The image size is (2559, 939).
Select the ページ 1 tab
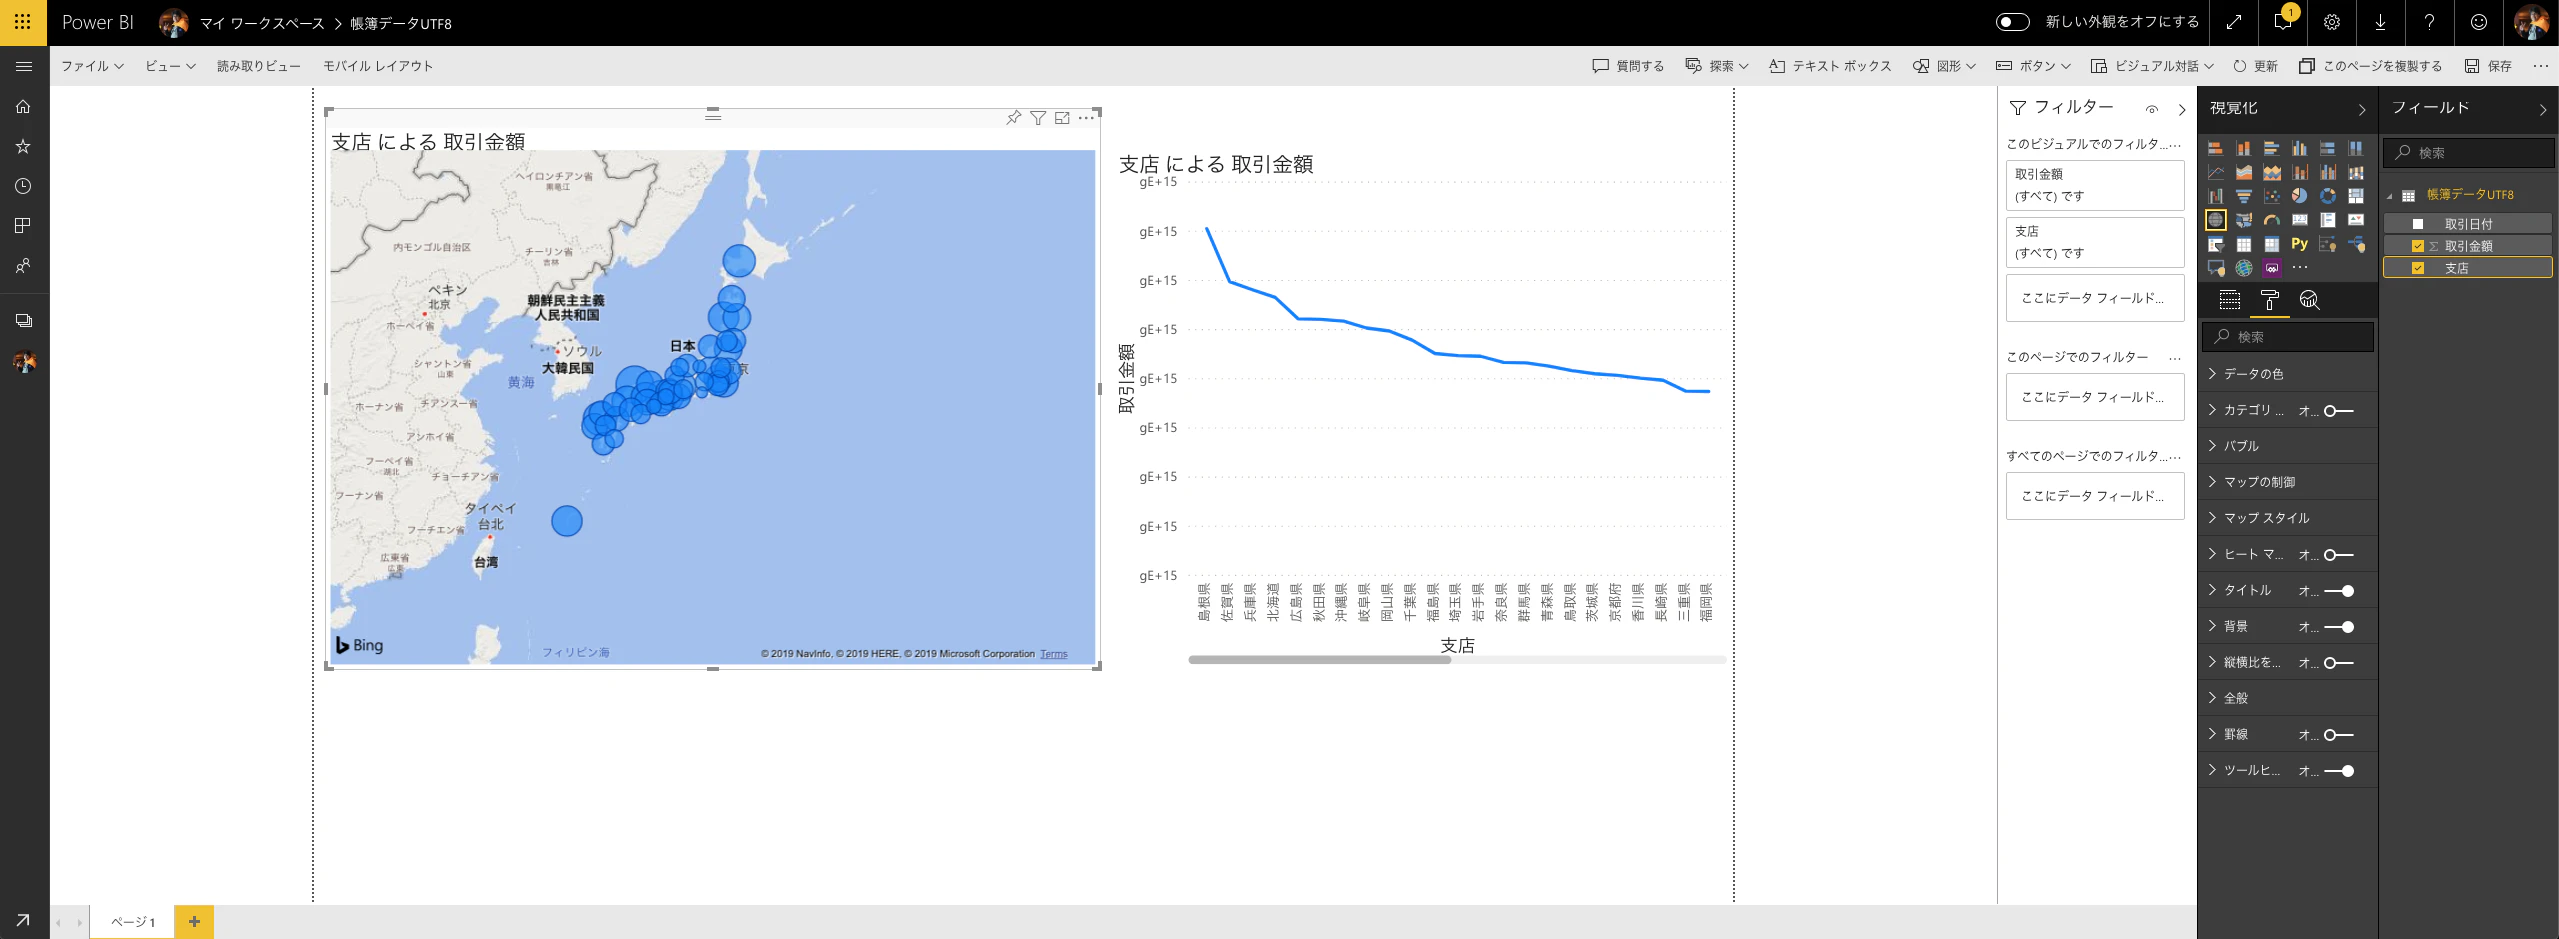pyautogui.click(x=132, y=922)
